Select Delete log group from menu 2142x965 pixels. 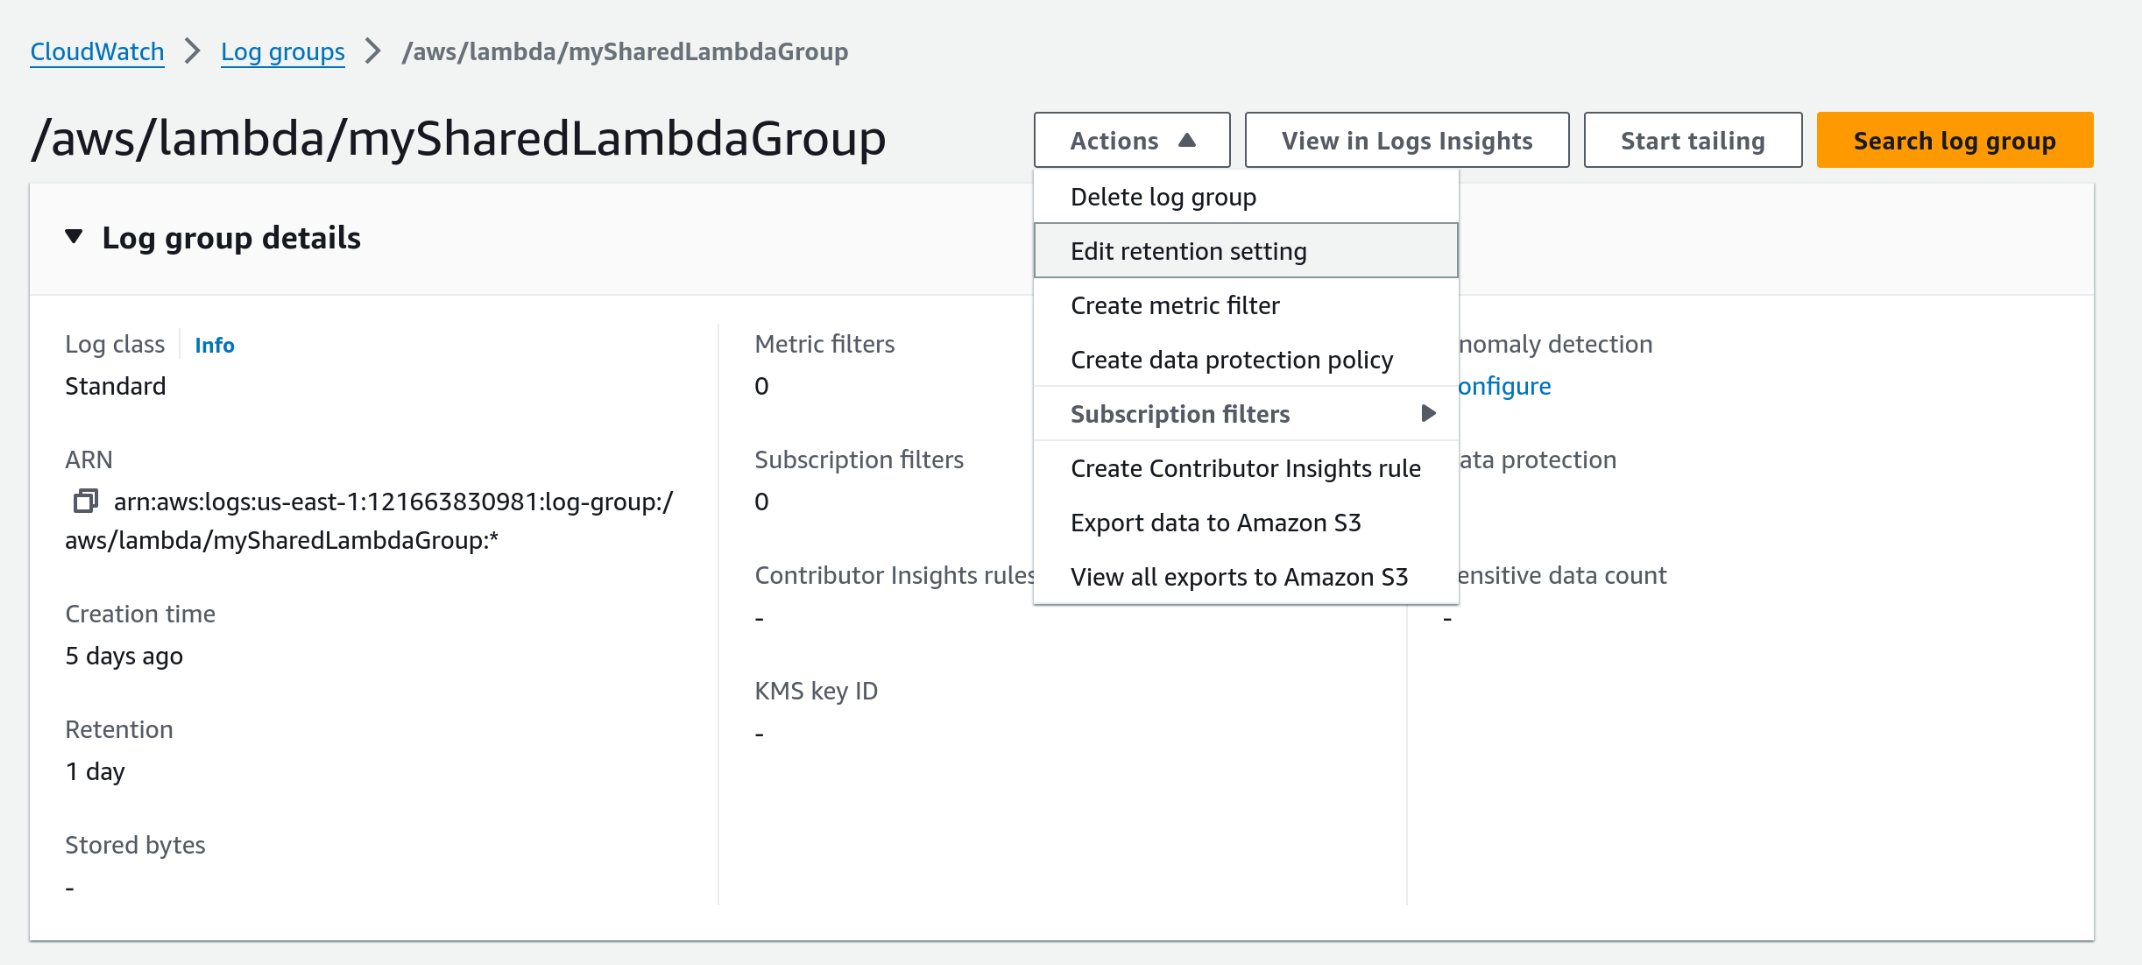[x=1162, y=197]
